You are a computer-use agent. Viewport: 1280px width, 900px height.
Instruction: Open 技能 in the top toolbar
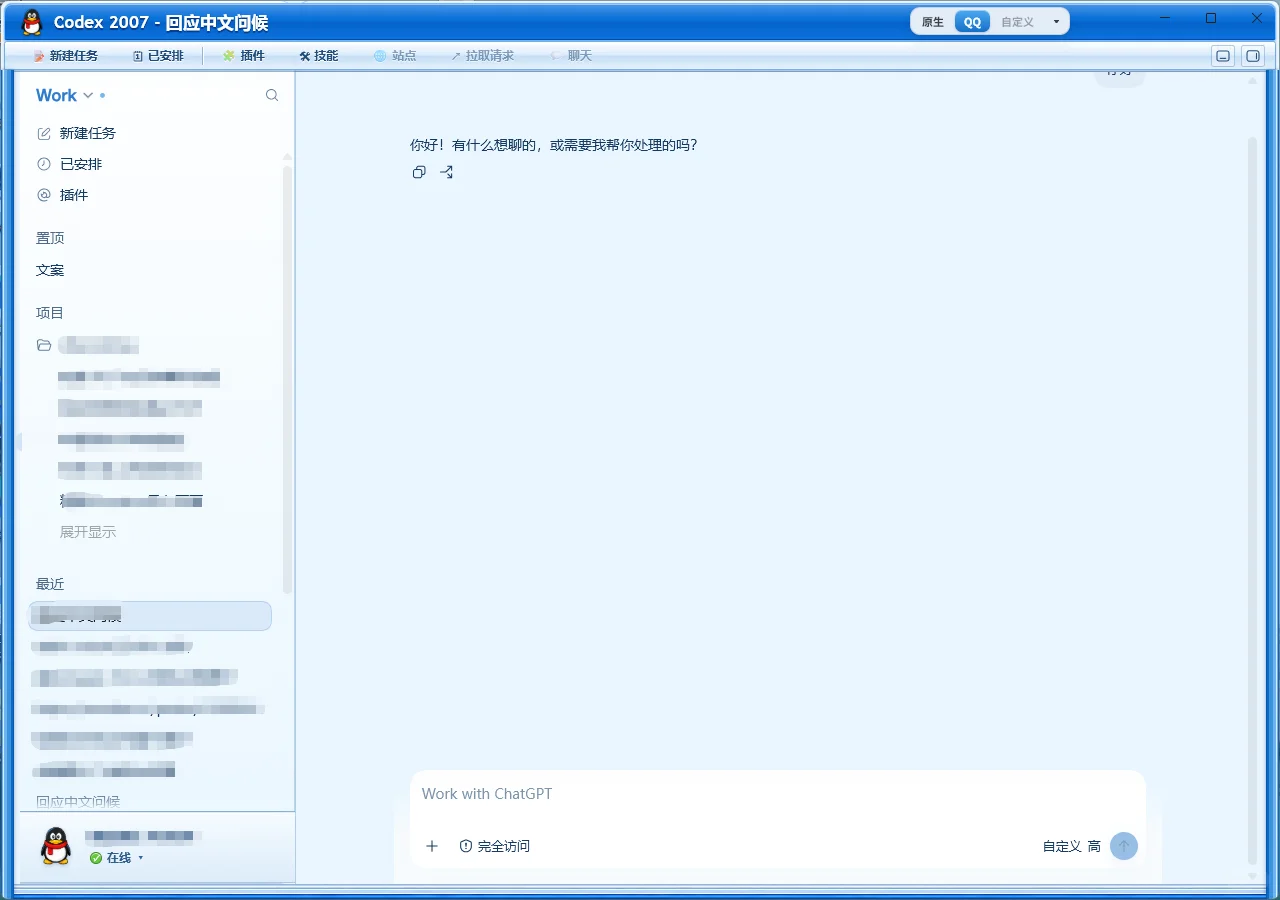[x=319, y=56]
